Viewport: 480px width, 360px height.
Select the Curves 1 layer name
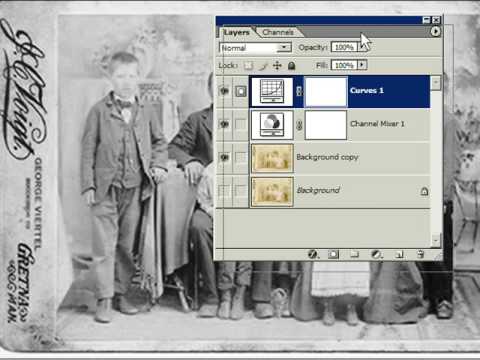pos(367,90)
